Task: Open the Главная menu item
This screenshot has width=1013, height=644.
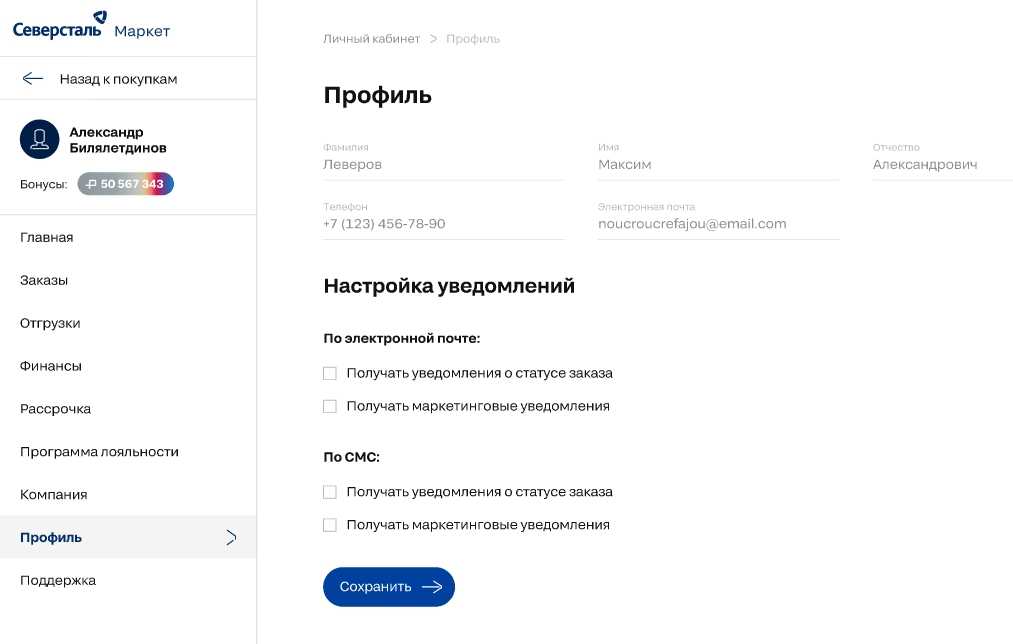Action: [x=47, y=237]
